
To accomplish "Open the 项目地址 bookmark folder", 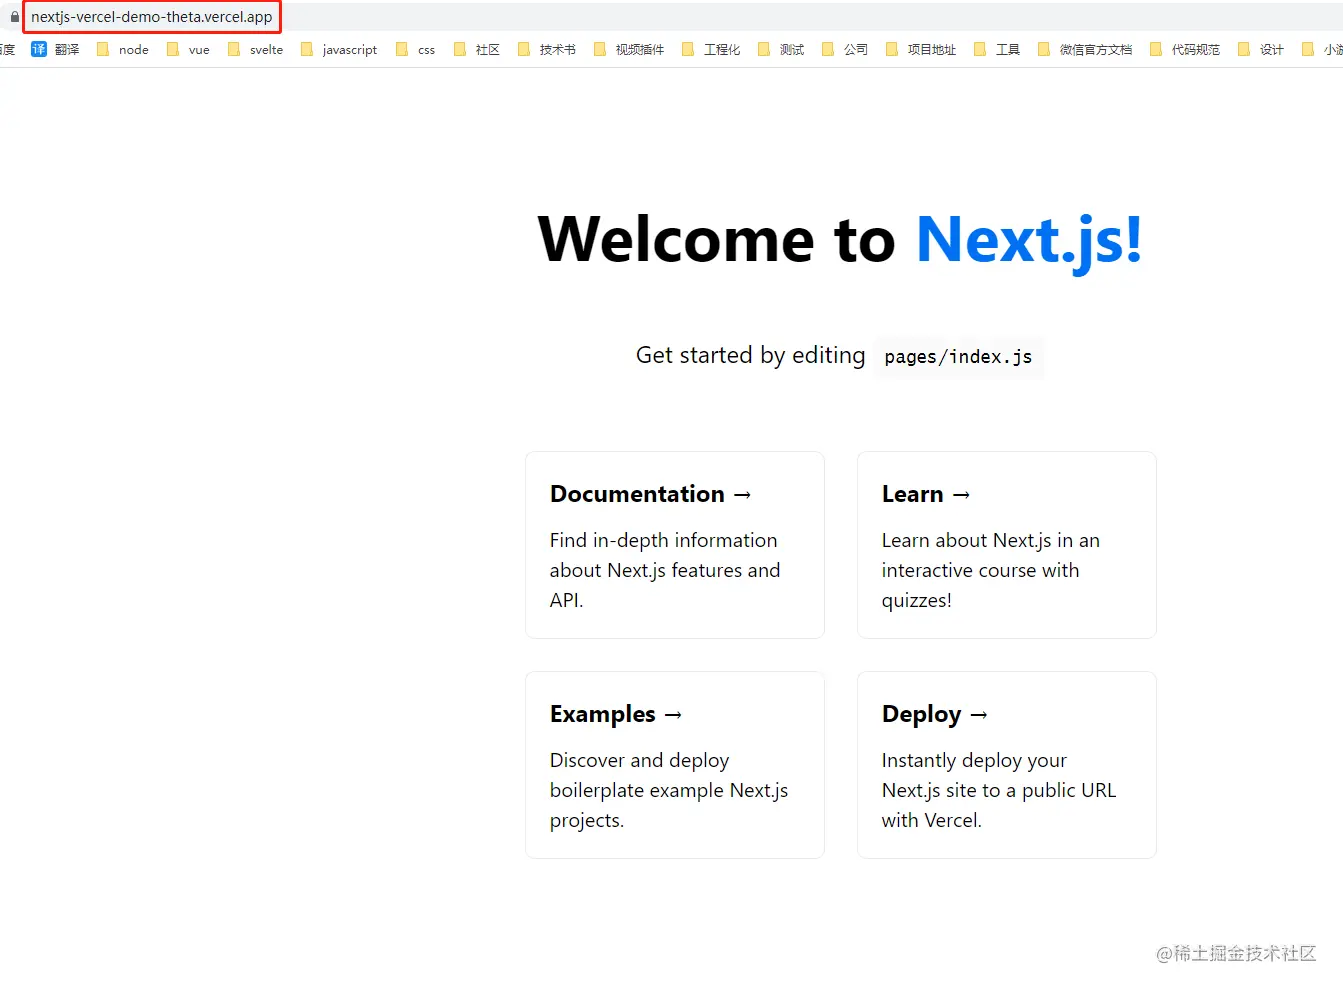I will (921, 49).
